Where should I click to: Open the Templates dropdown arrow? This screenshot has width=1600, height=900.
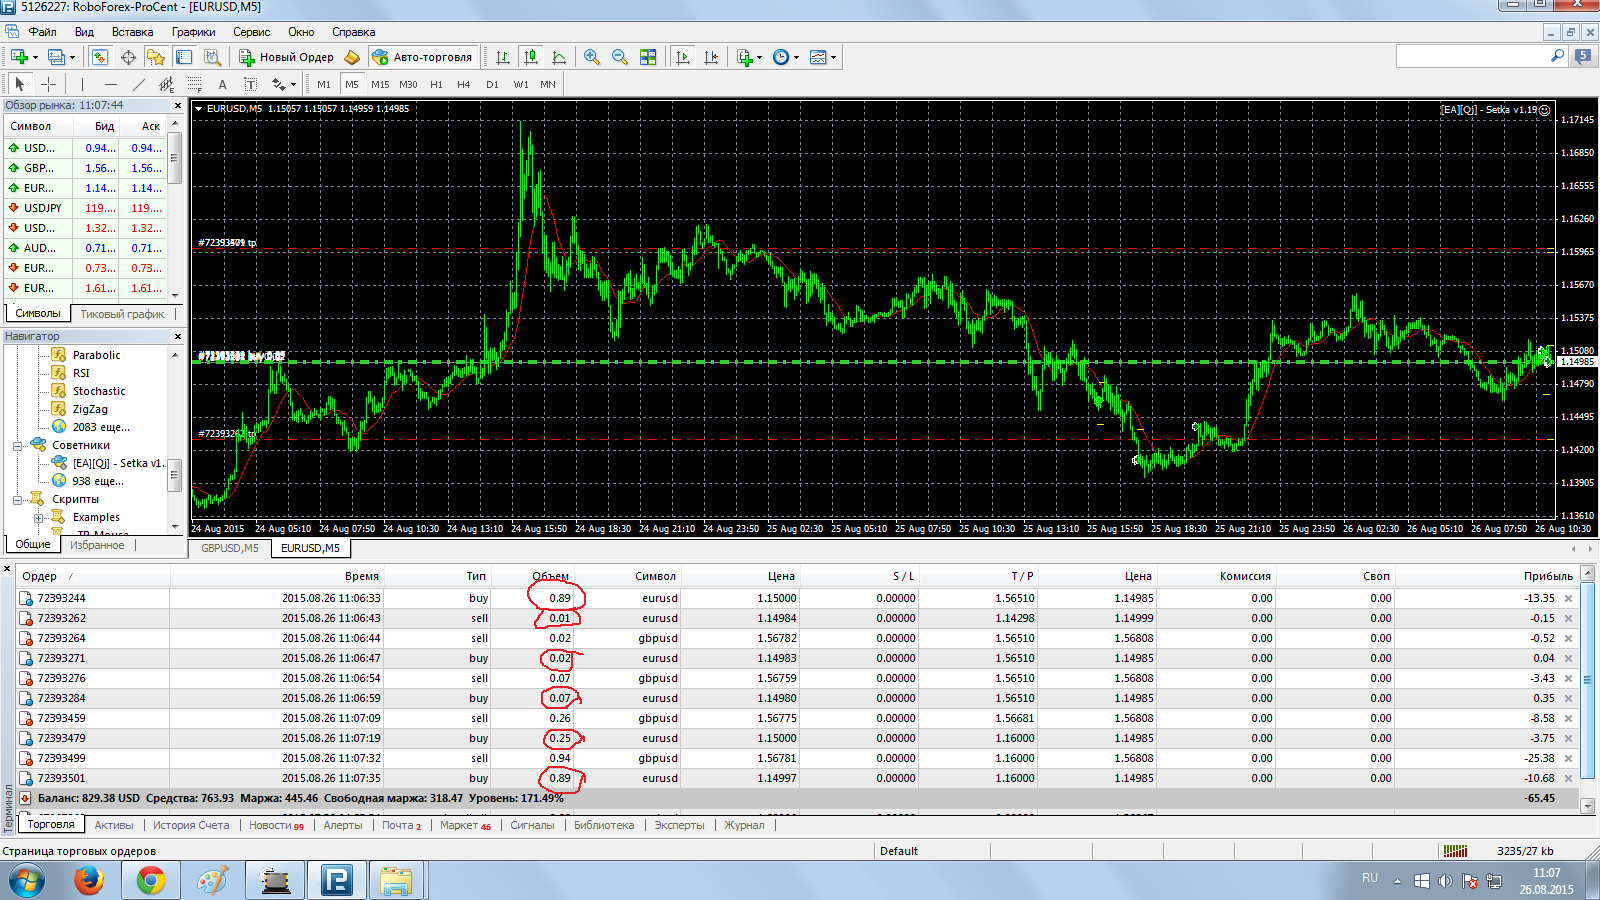[x=833, y=57]
